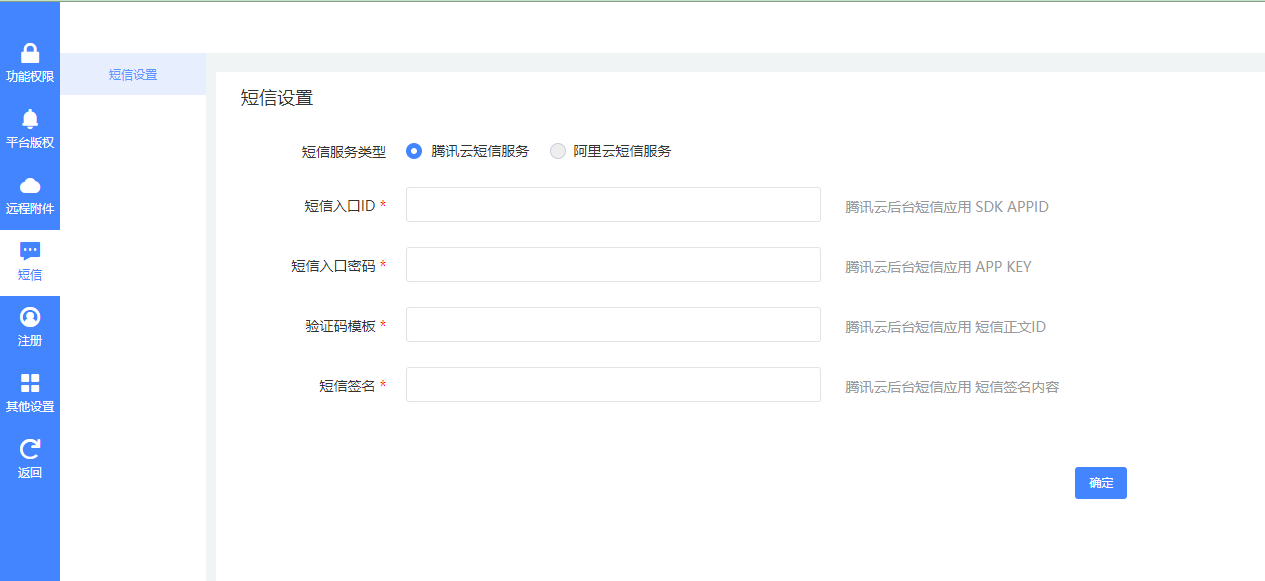1265x581 pixels.
Task: Focus the 短信签名 input field
Action: [x=613, y=384]
